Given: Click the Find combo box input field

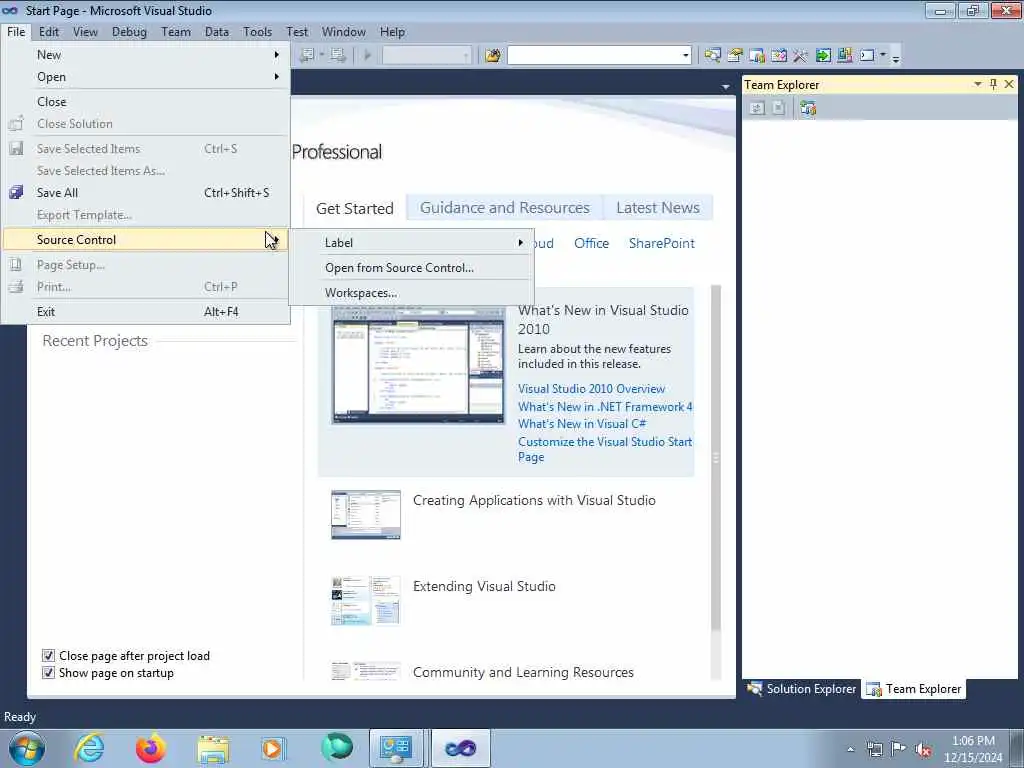Looking at the screenshot, I should [x=594, y=56].
